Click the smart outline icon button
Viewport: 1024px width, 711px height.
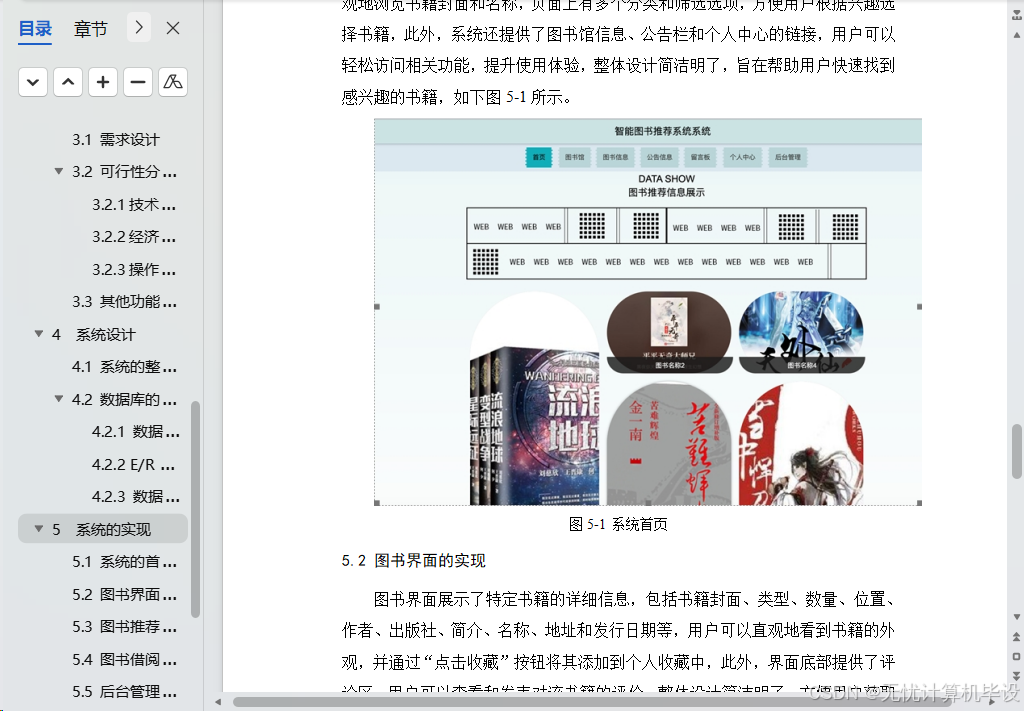click(173, 82)
